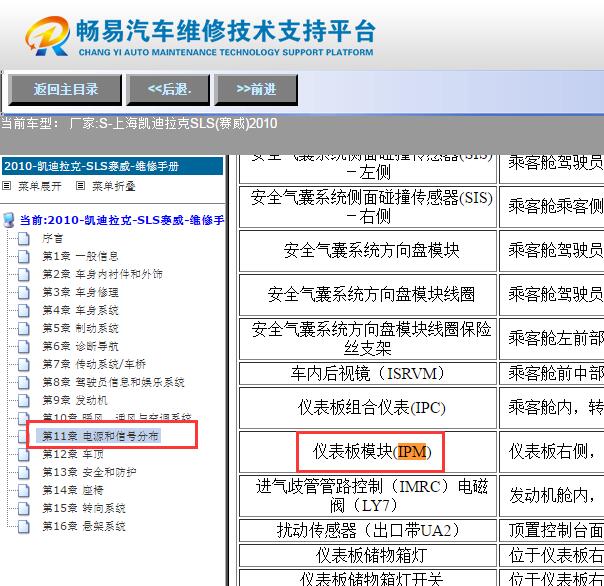Click the 2010-凯迪拉克-SLS赛威-维修手册 panel header

pos(112,166)
